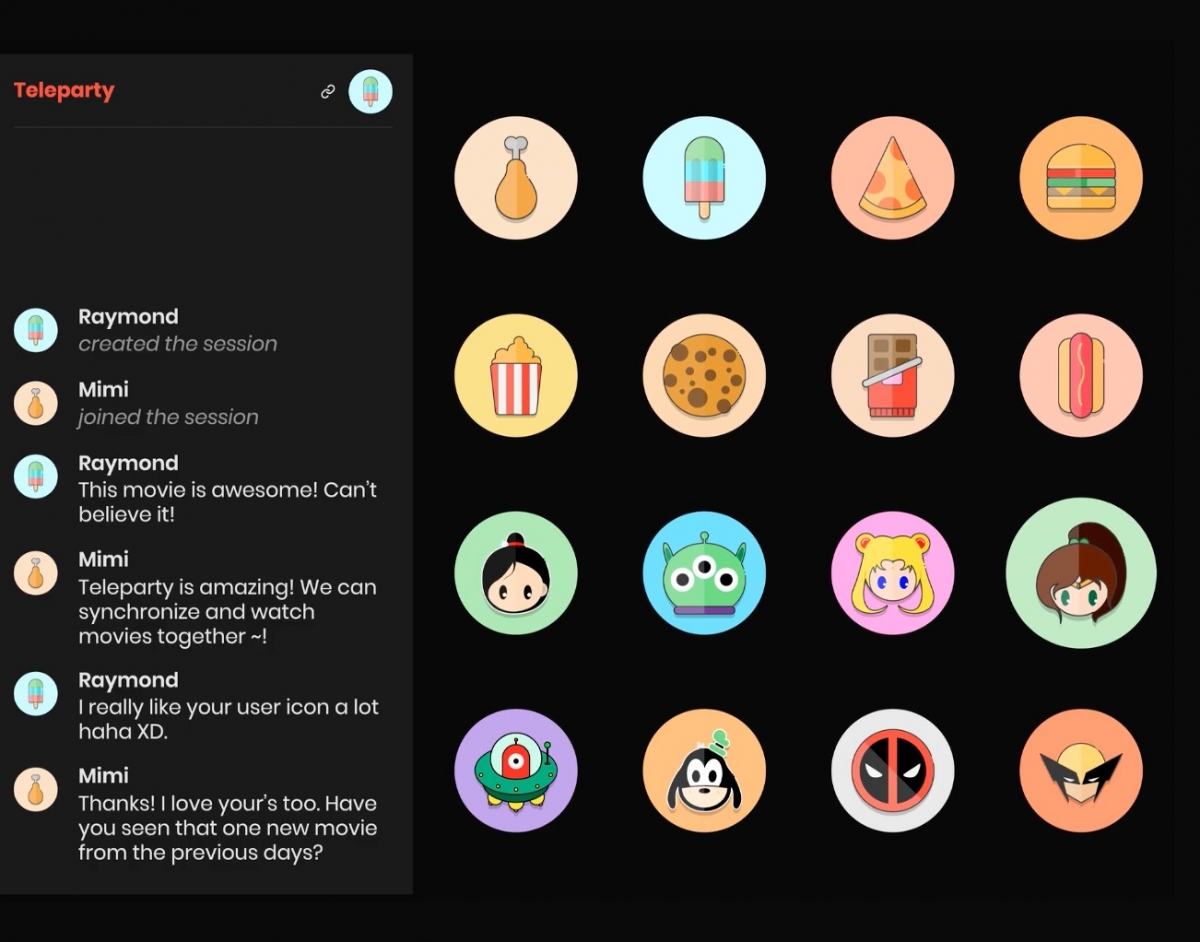Pick the chocolate chip cookie avatar

(704, 376)
